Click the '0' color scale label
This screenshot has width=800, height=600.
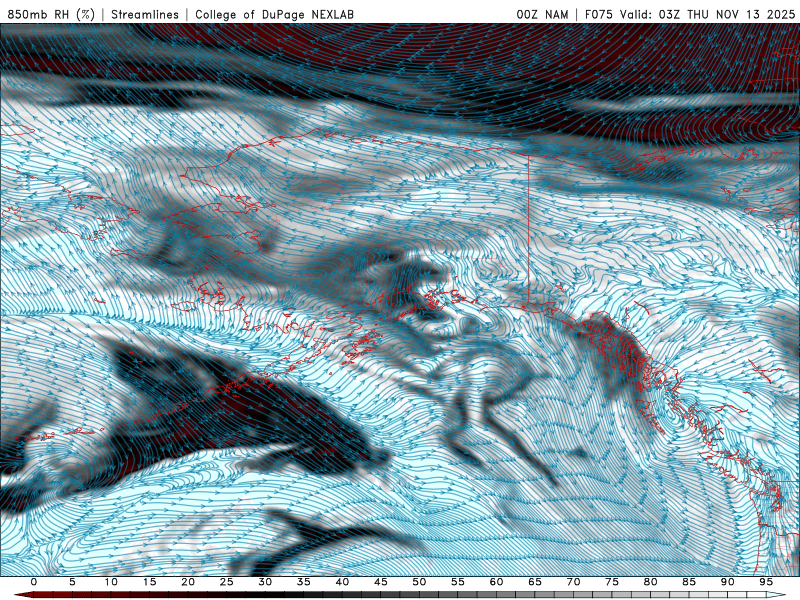pos(34,582)
